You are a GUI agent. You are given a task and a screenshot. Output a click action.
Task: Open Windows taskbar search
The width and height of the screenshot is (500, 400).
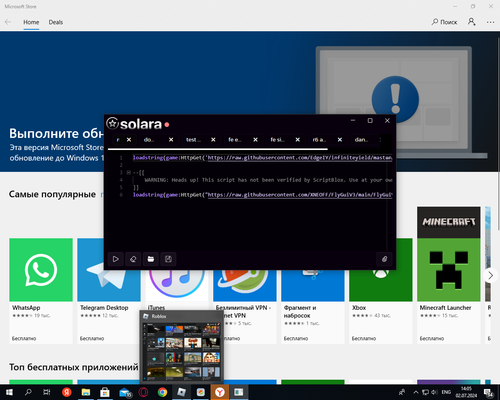(x=28, y=392)
